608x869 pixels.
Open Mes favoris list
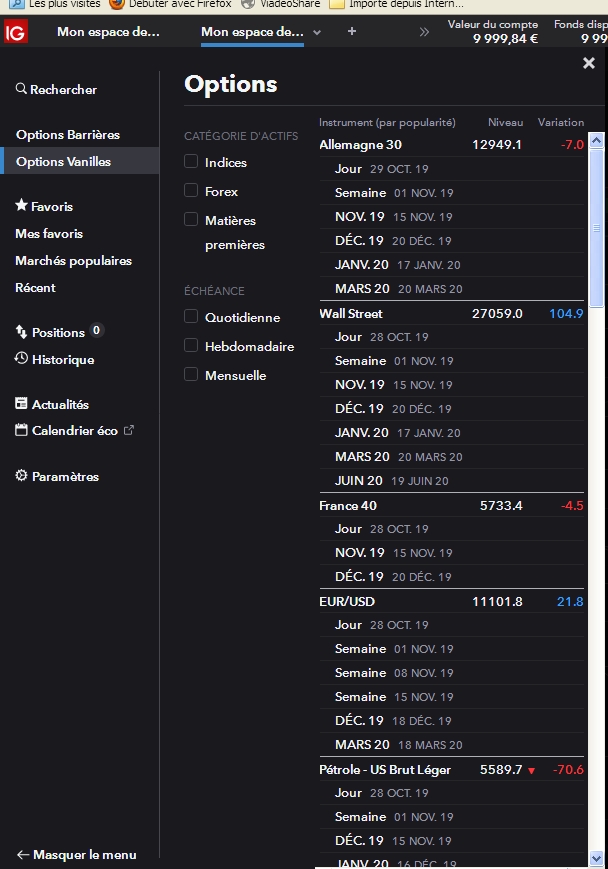pyautogui.click(x=49, y=234)
